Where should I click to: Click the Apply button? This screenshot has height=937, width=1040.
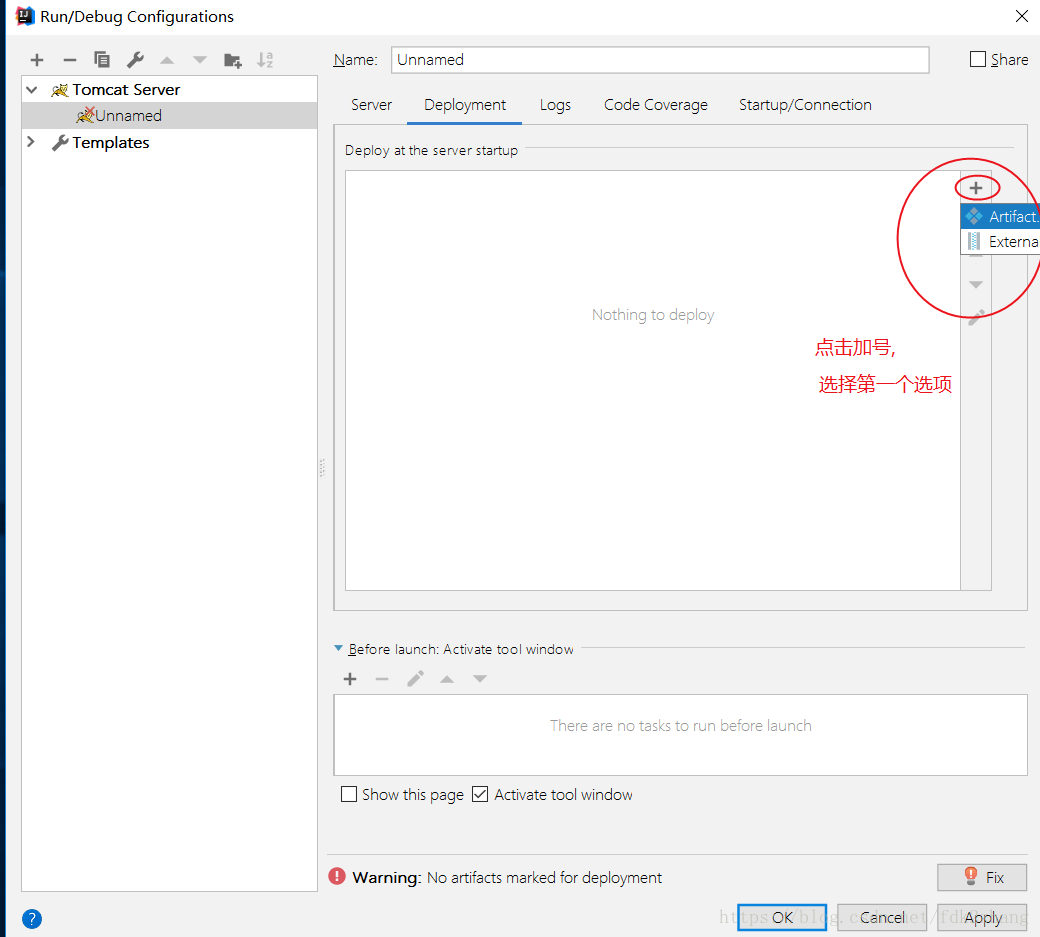point(982,917)
